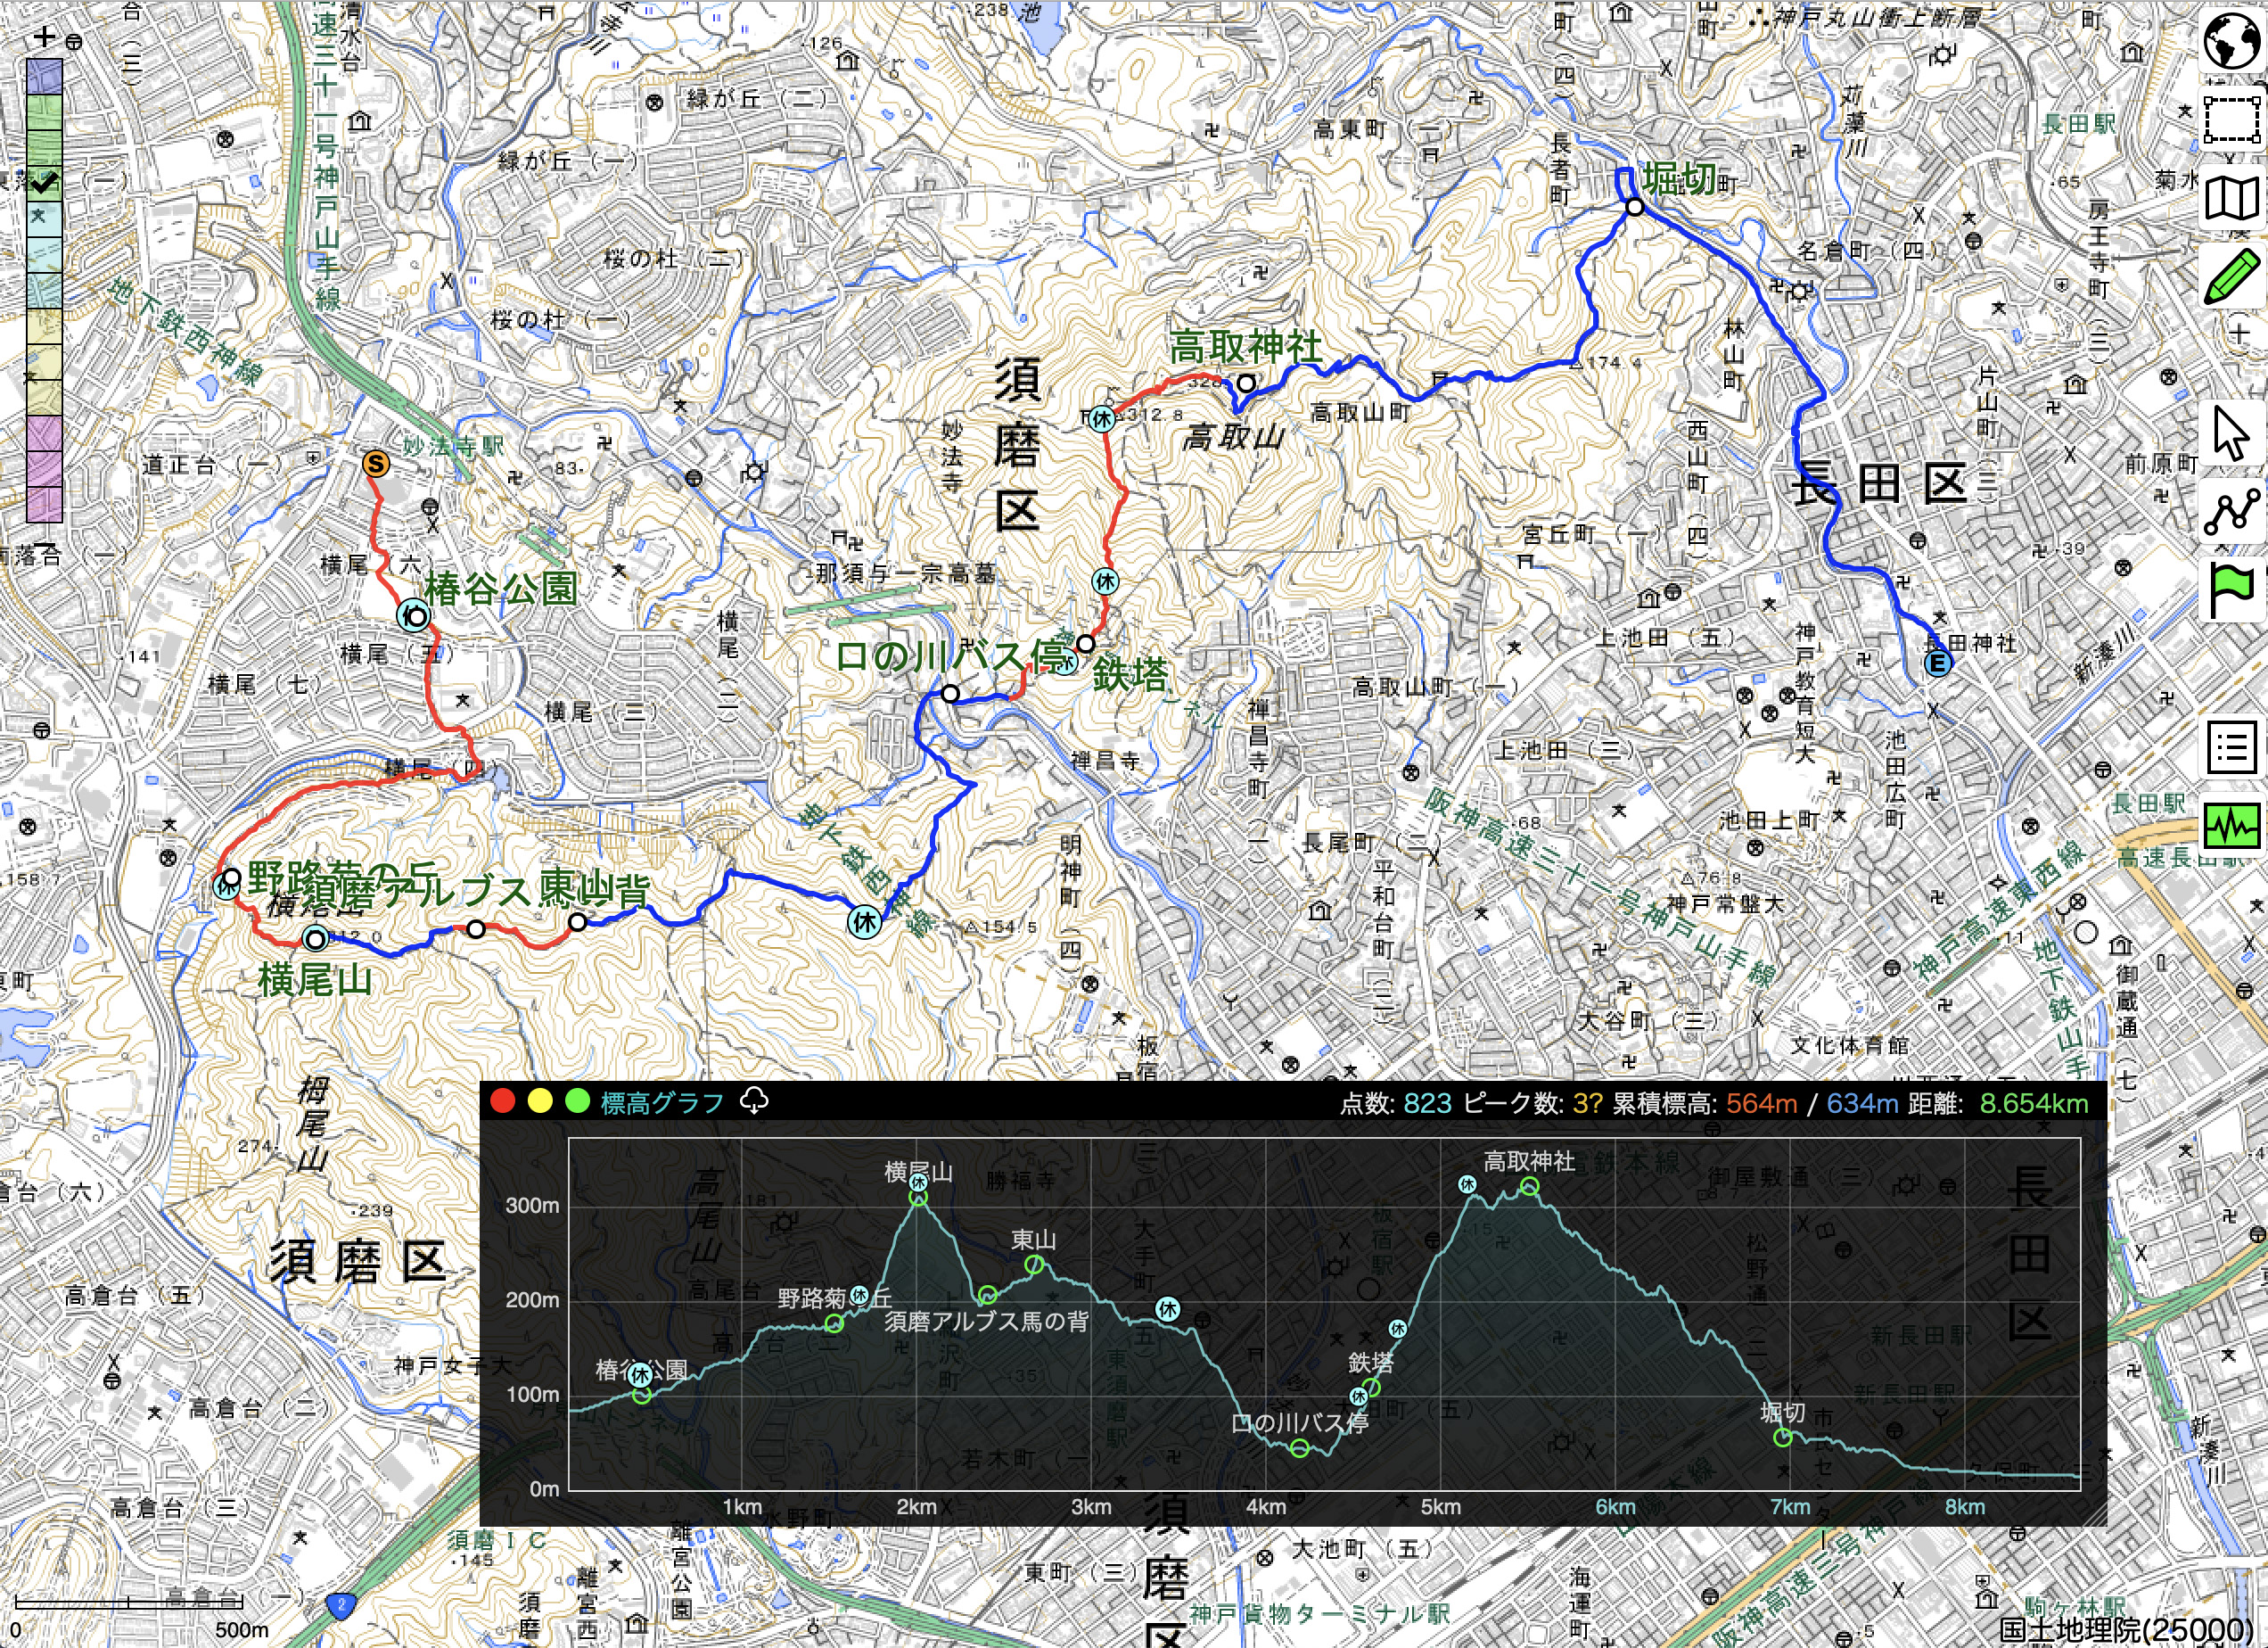Screen dimensions: 2268x1648
Task: Expand the plus icon above color palette
Action: tap(44, 38)
